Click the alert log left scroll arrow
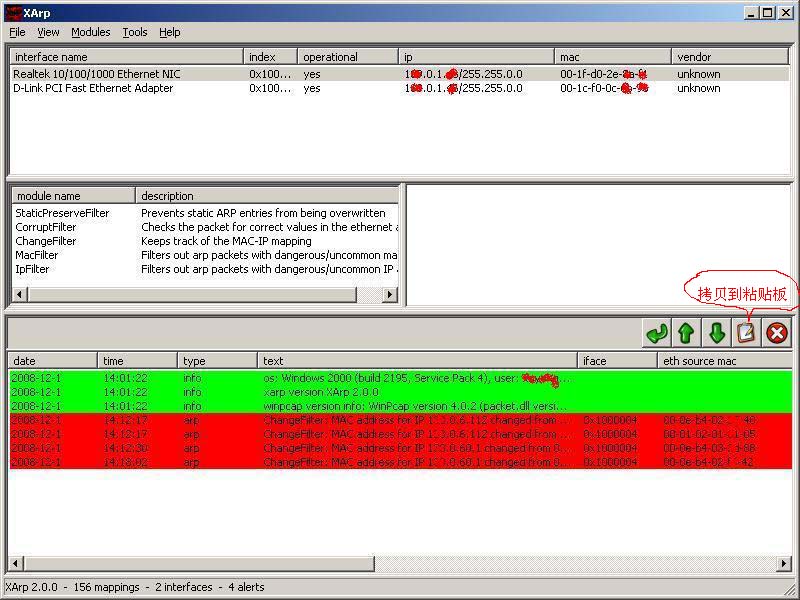This screenshot has height=600, width=800. point(15,564)
